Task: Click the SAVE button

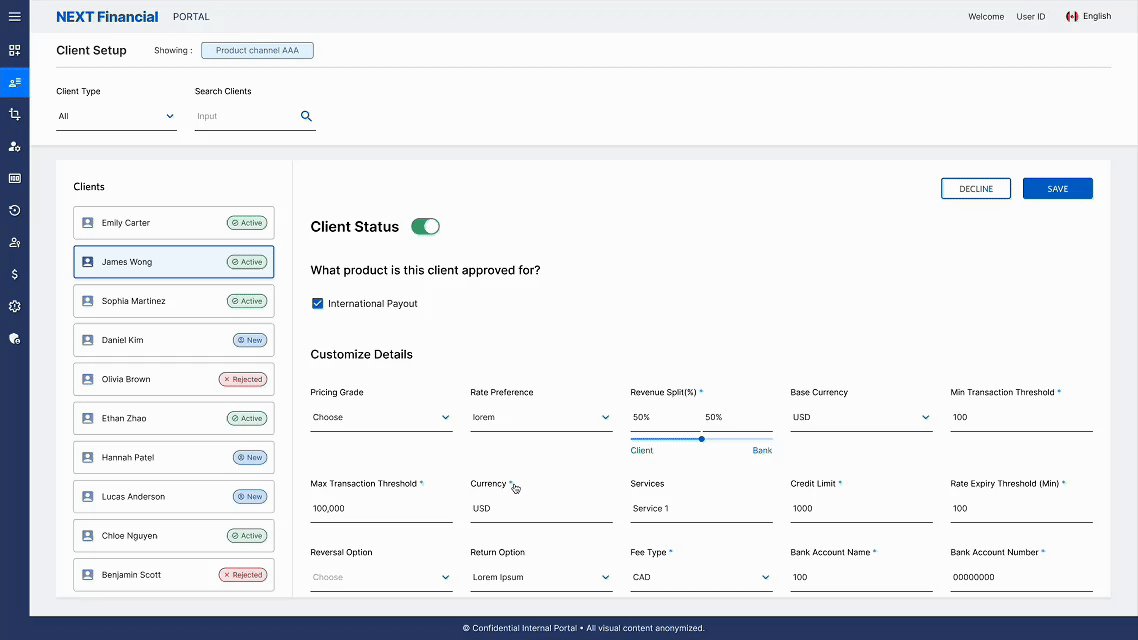Action: pyautogui.click(x=1057, y=189)
